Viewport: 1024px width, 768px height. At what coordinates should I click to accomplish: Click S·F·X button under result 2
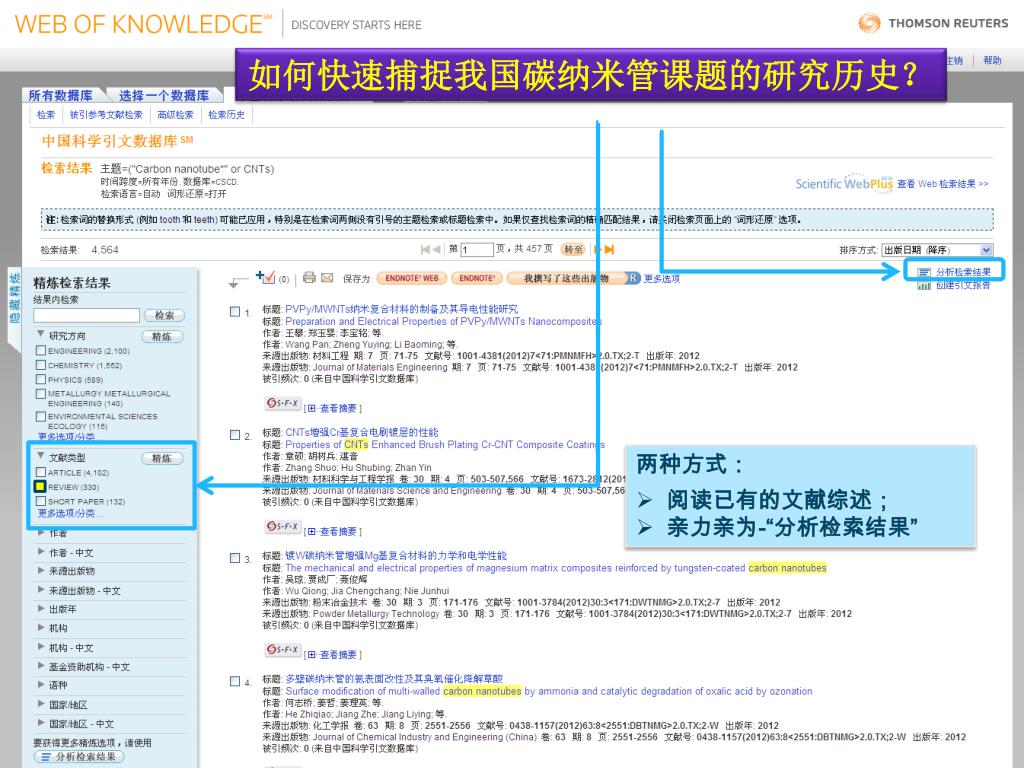pos(283,527)
